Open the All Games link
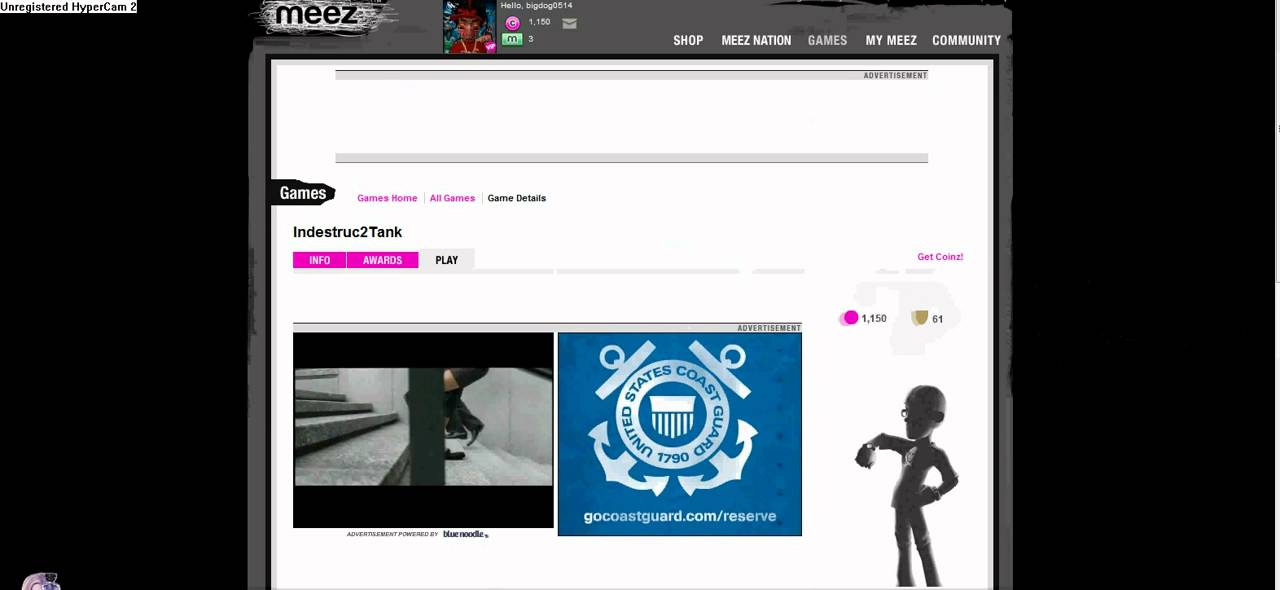 pos(452,198)
